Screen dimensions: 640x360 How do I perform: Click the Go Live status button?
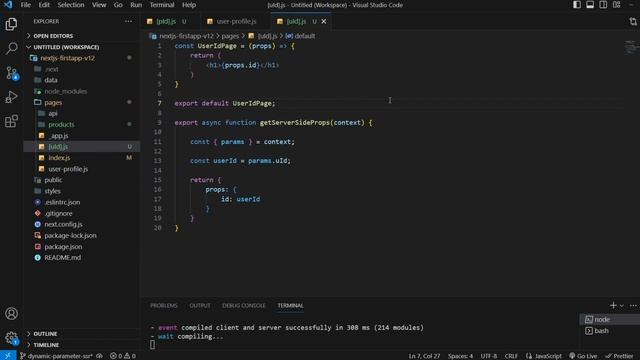click(583, 356)
